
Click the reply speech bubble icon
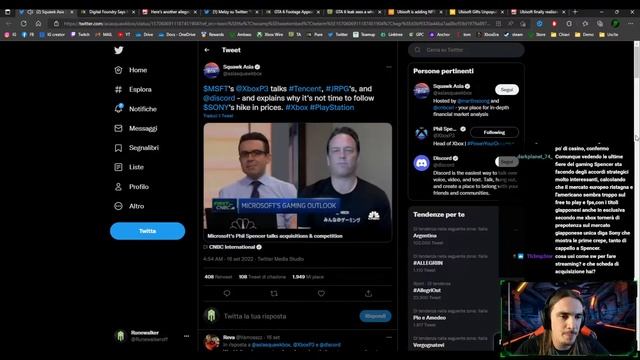click(x=227, y=293)
